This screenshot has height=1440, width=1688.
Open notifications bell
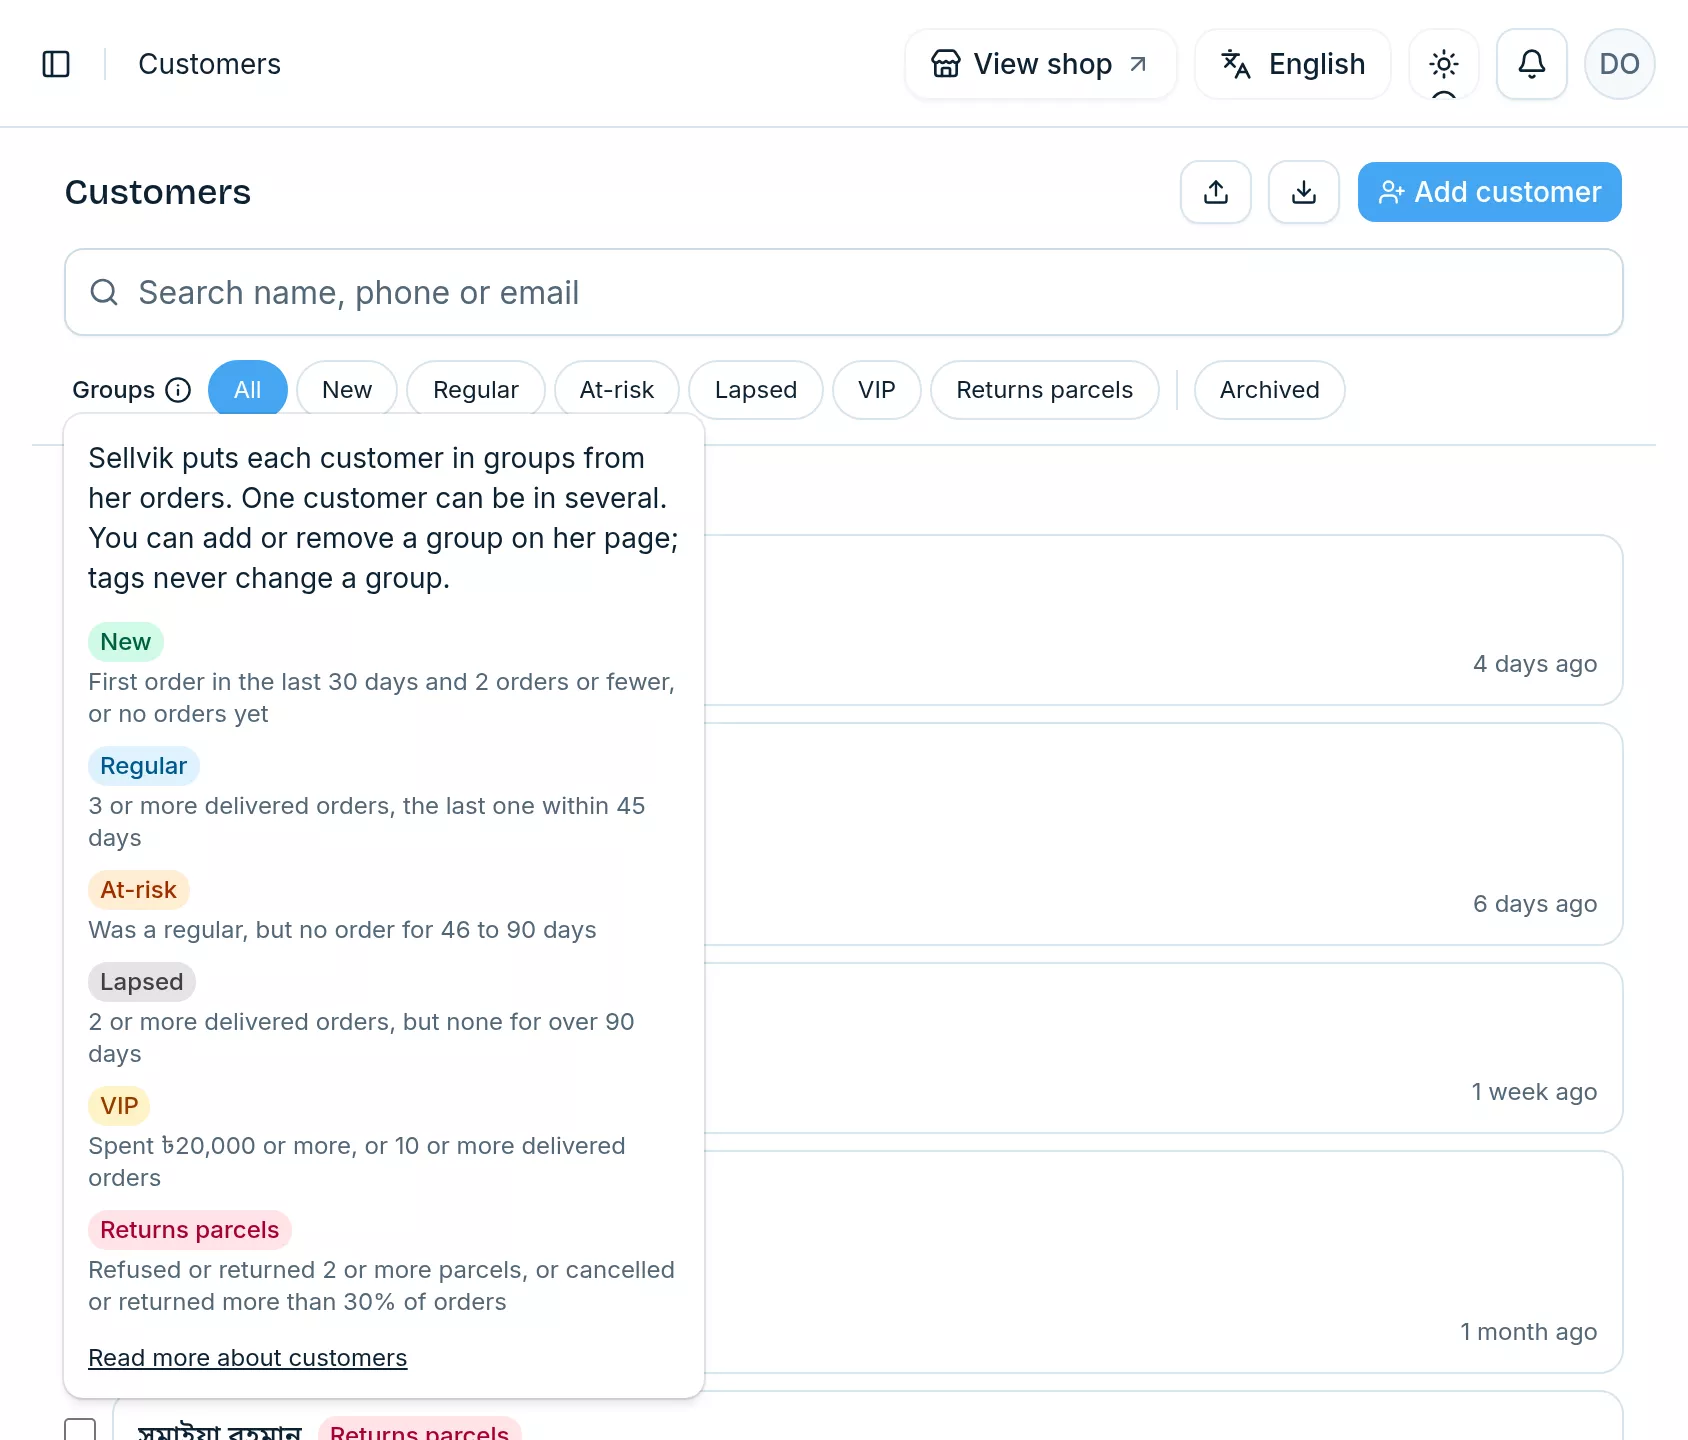pos(1532,64)
